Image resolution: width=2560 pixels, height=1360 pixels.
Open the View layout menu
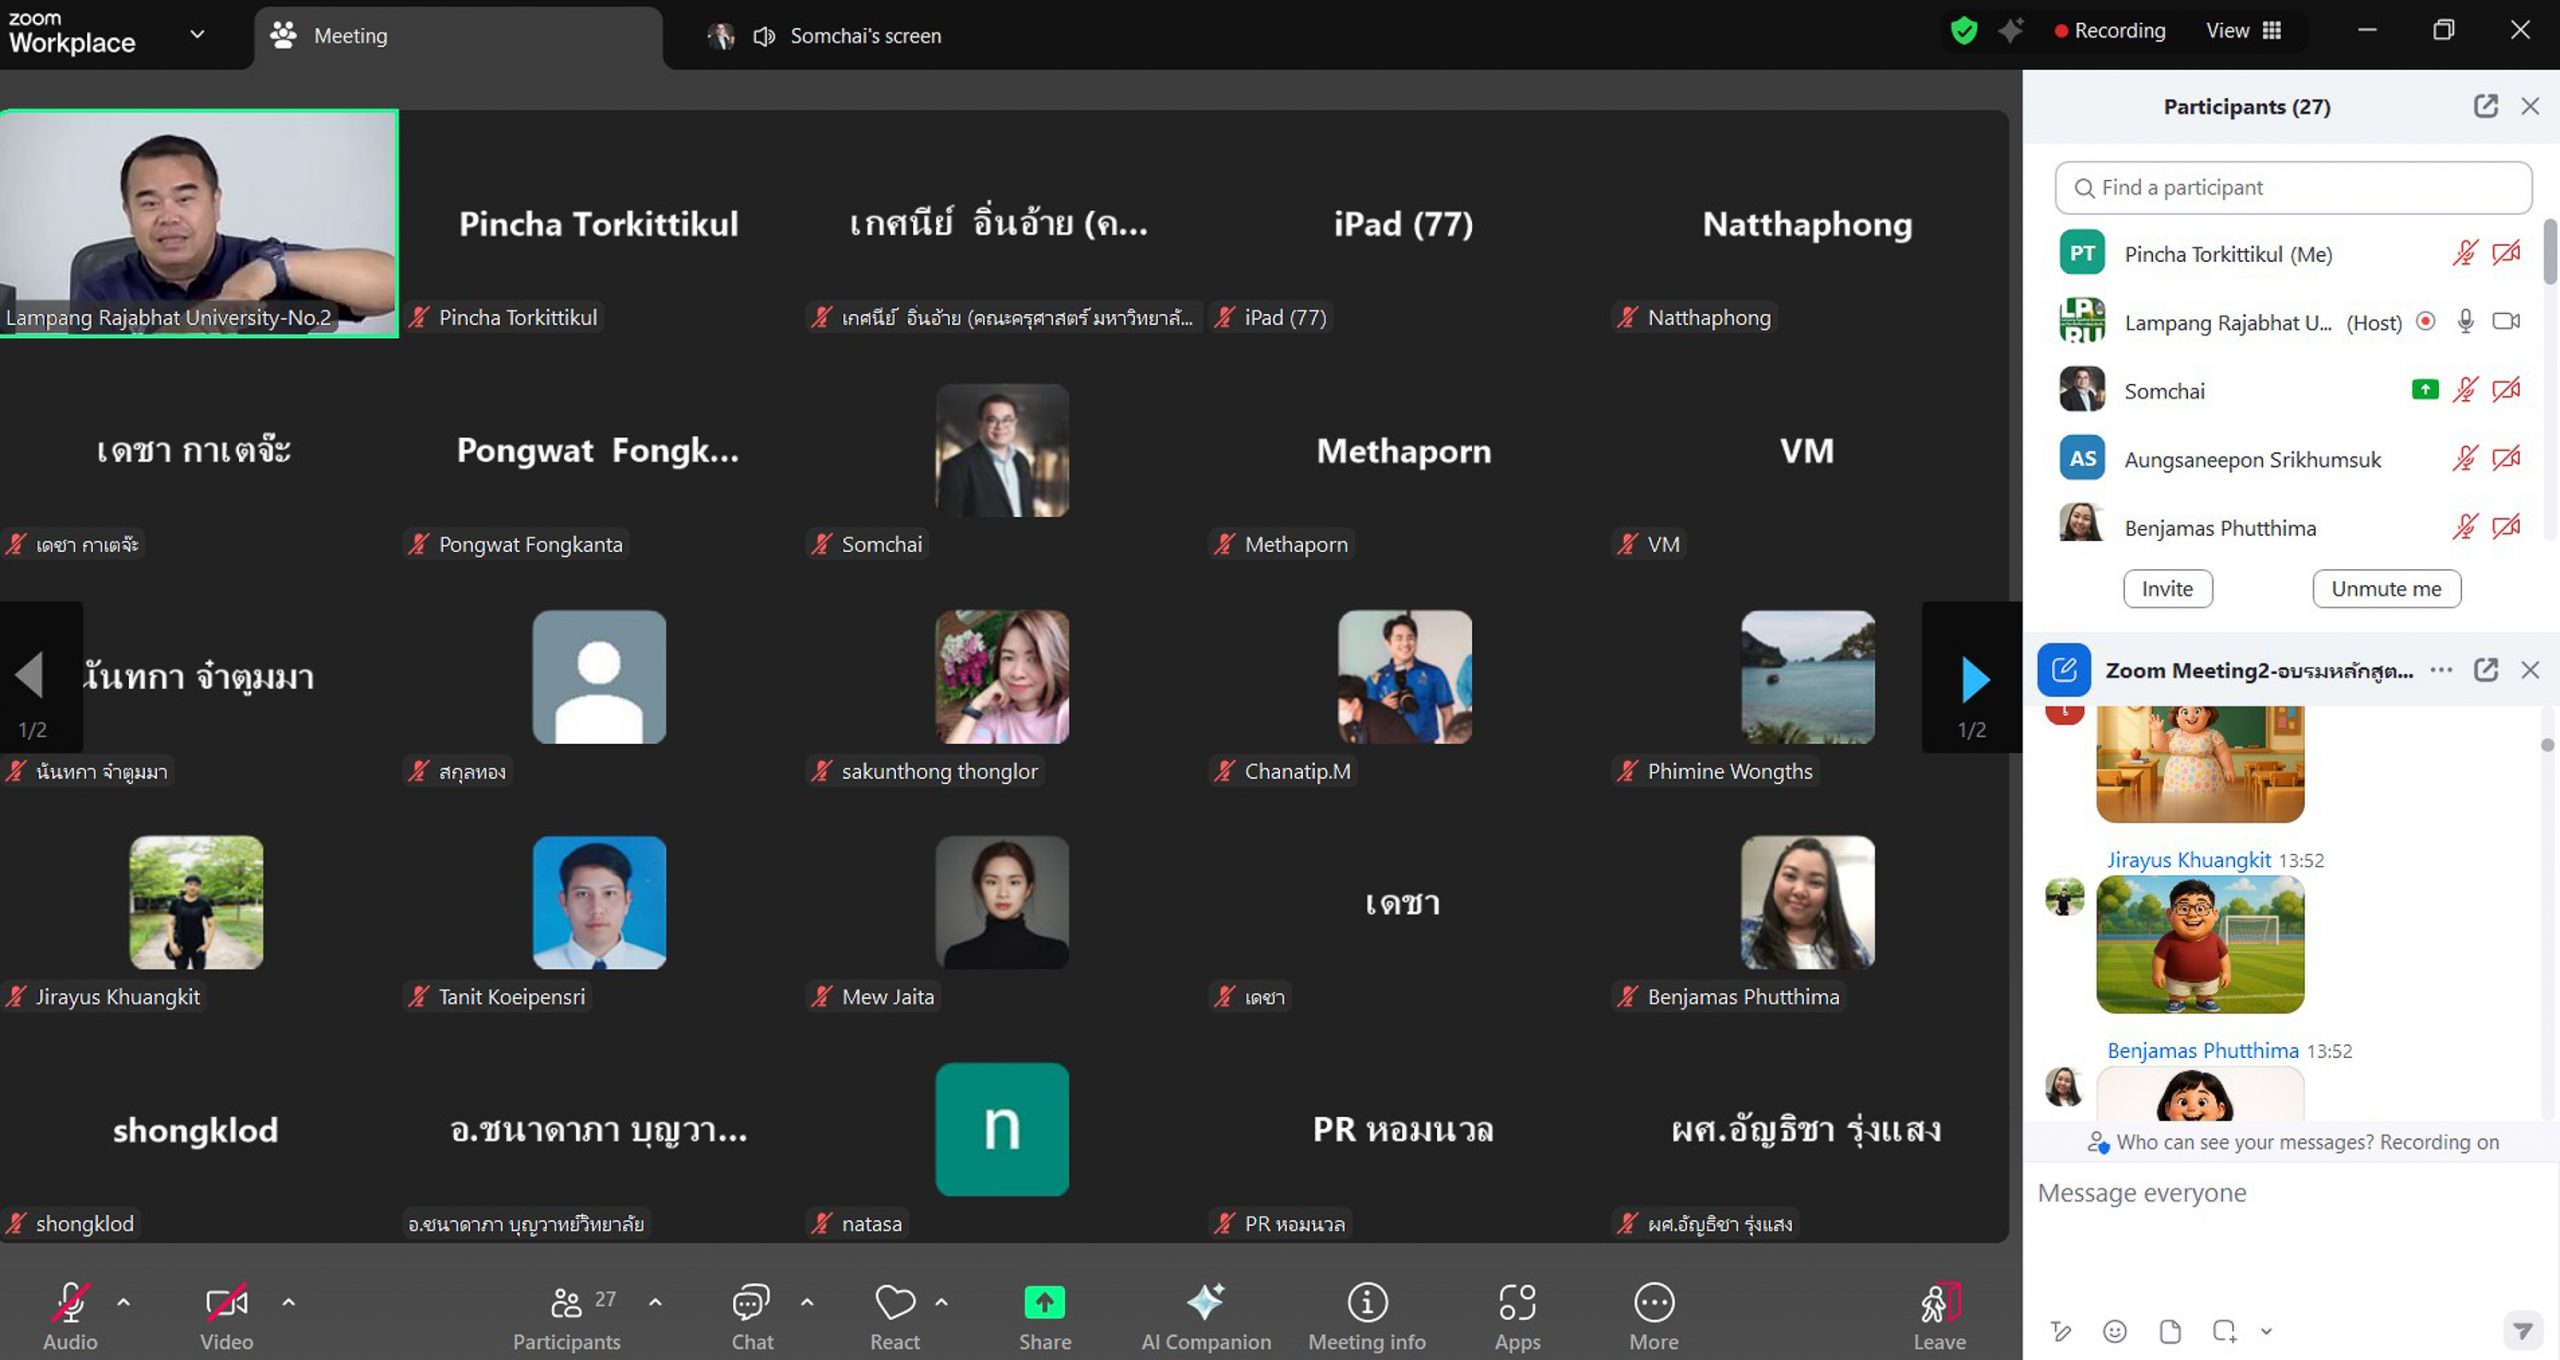pos(2244,31)
